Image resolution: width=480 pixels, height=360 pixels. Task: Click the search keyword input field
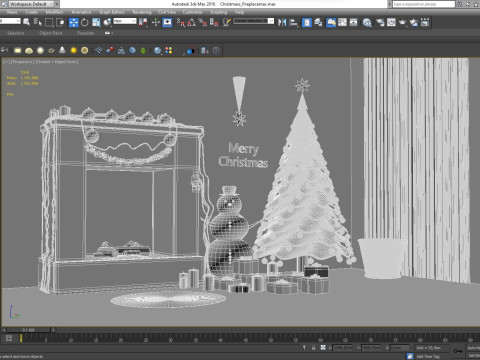click(423, 4)
